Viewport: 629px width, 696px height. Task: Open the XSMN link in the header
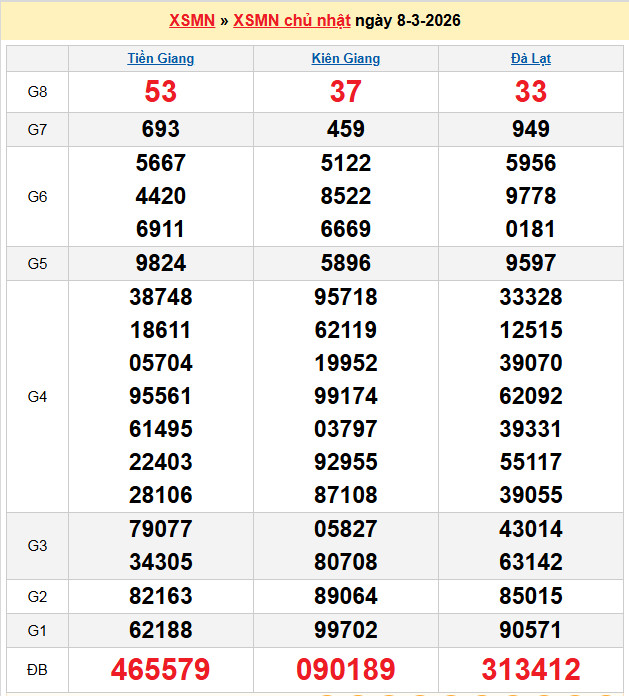[x=192, y=20]
